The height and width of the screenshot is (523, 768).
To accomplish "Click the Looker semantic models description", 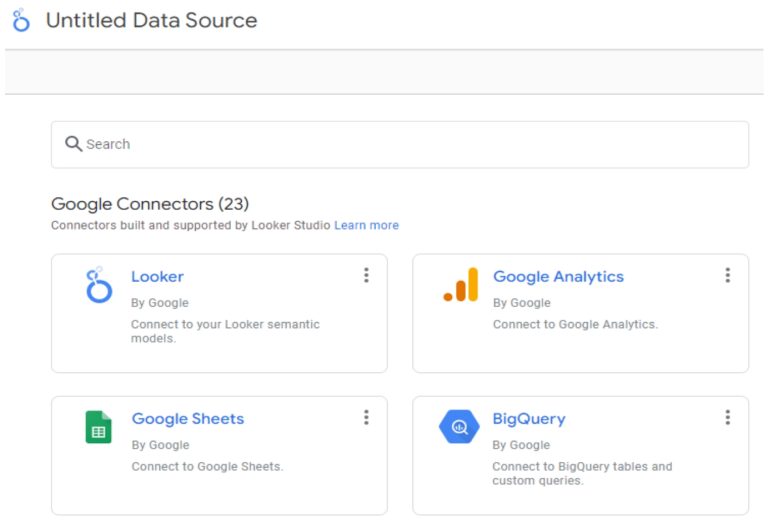I will [x=225, y=331].
